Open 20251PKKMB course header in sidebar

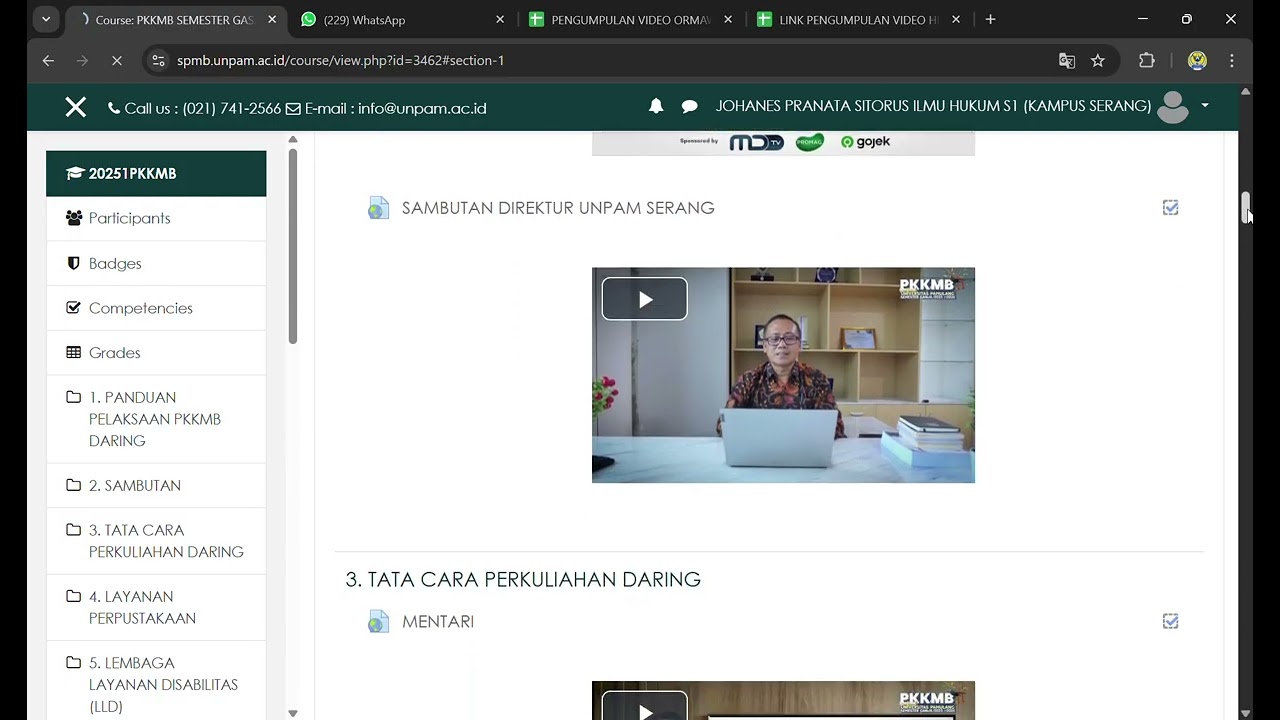(156, 173)
